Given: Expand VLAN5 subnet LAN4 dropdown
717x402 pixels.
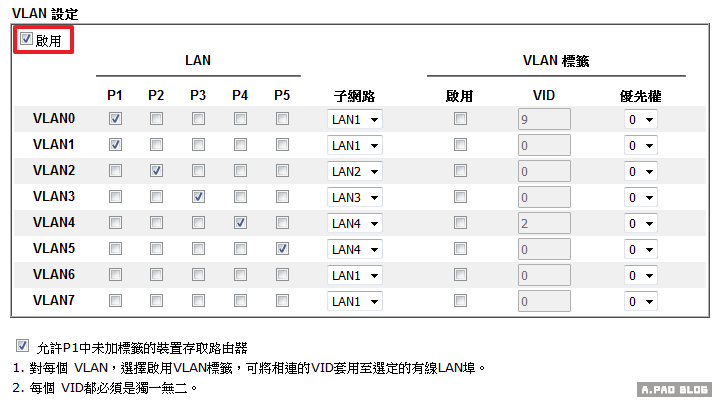Looking at the screenshot, I should tap(355, 249).
